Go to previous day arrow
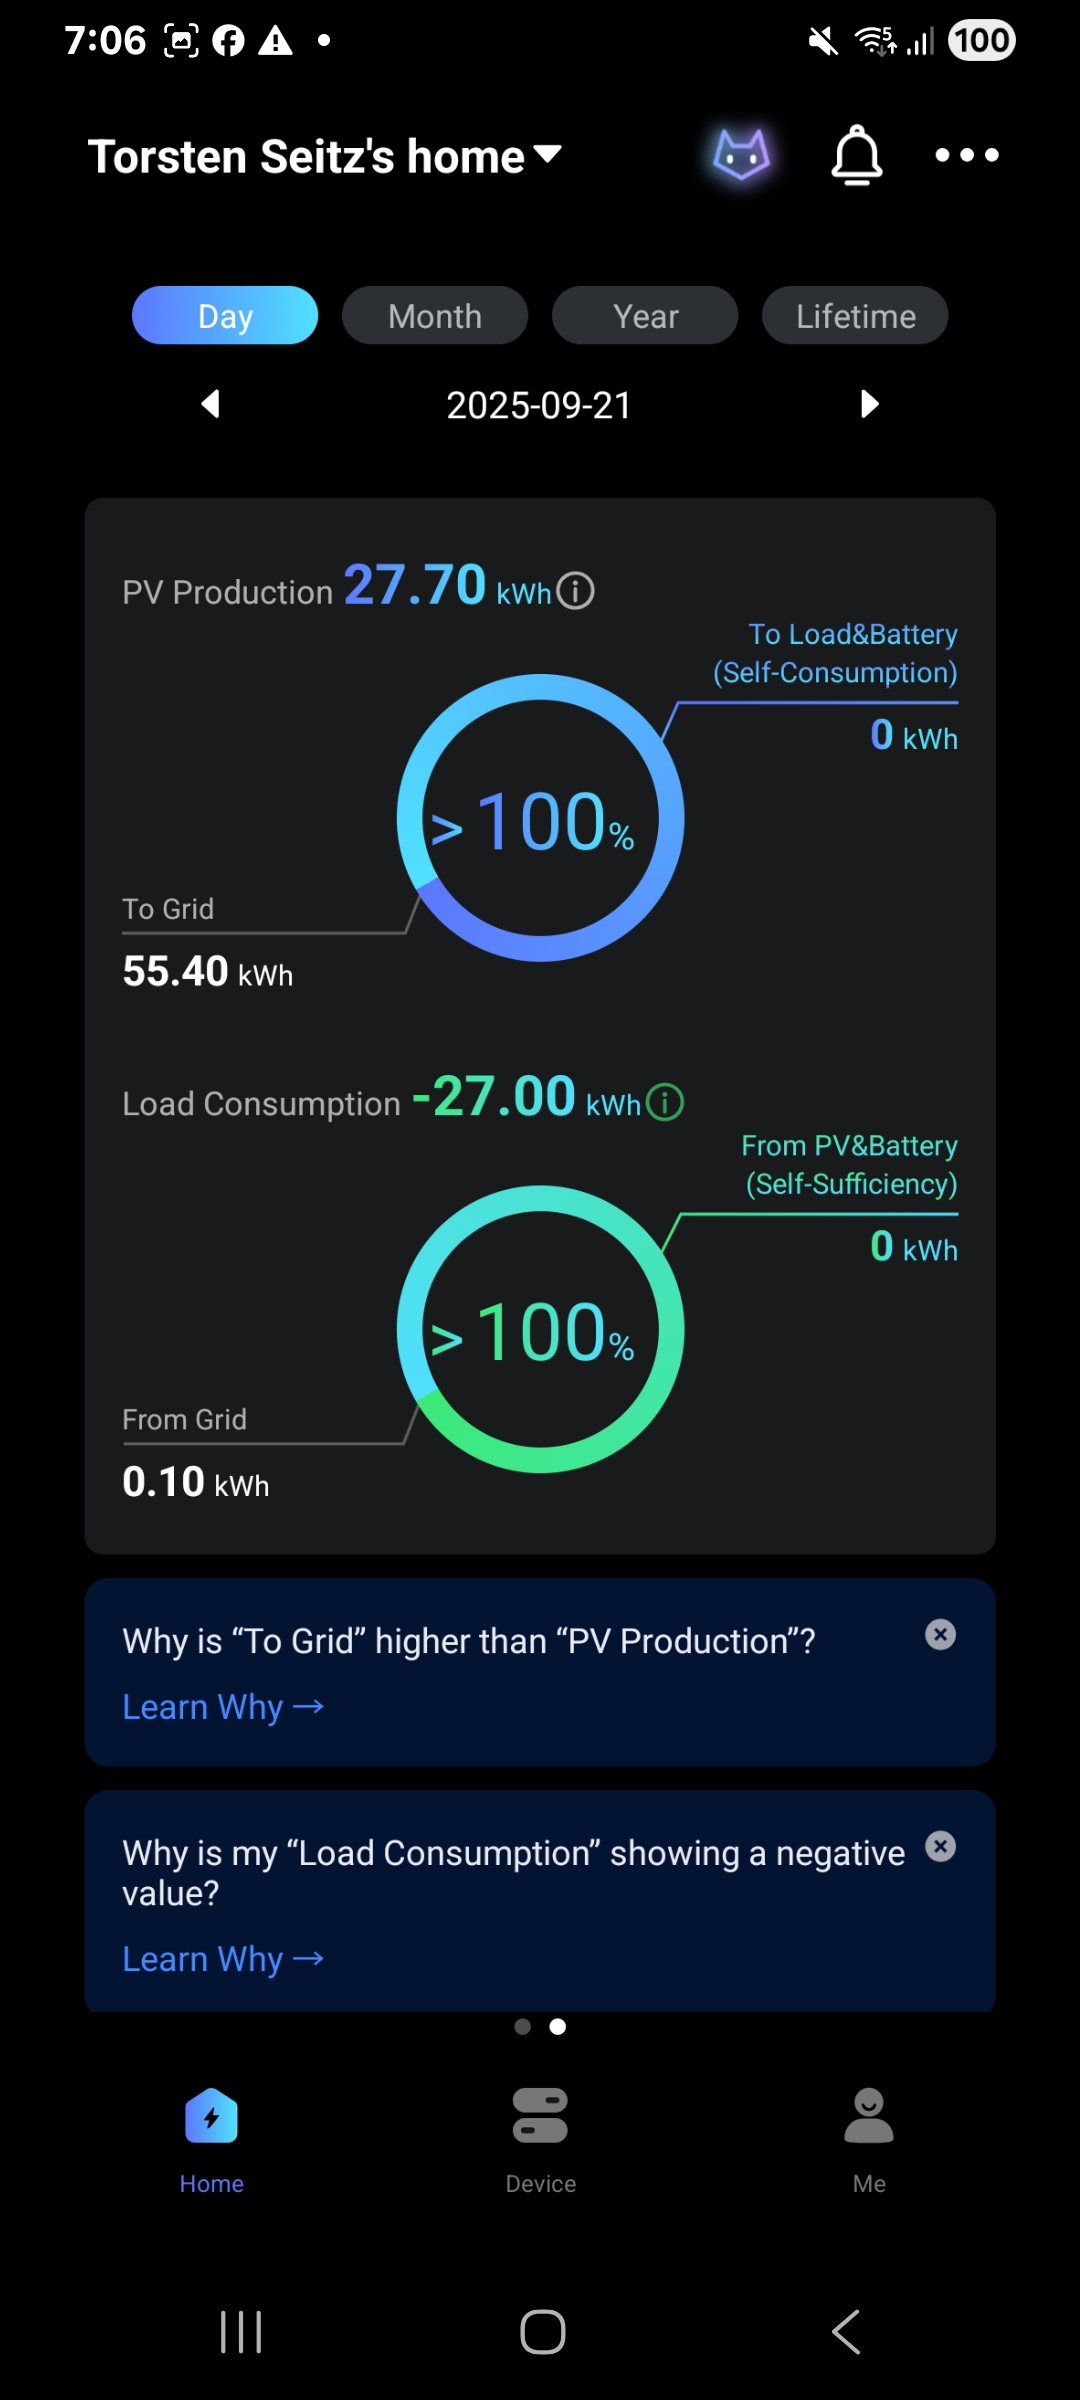 pos(210,404)
